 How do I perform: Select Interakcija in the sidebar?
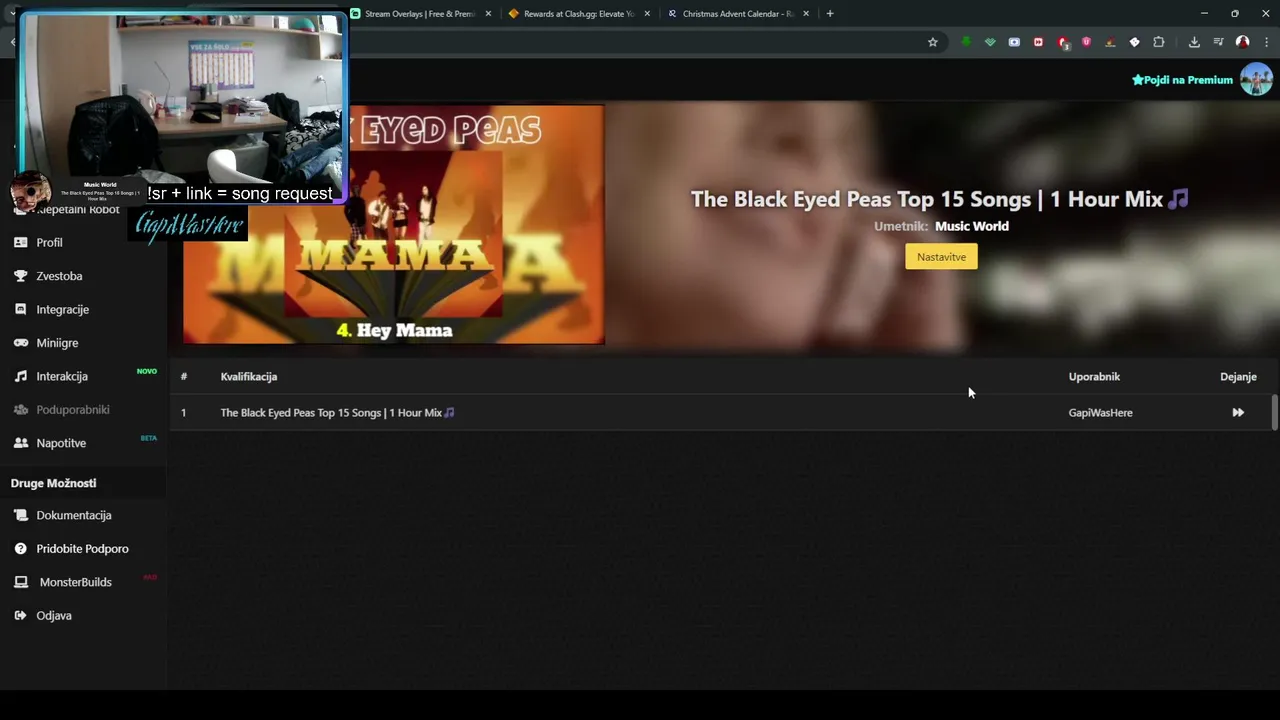62,376
